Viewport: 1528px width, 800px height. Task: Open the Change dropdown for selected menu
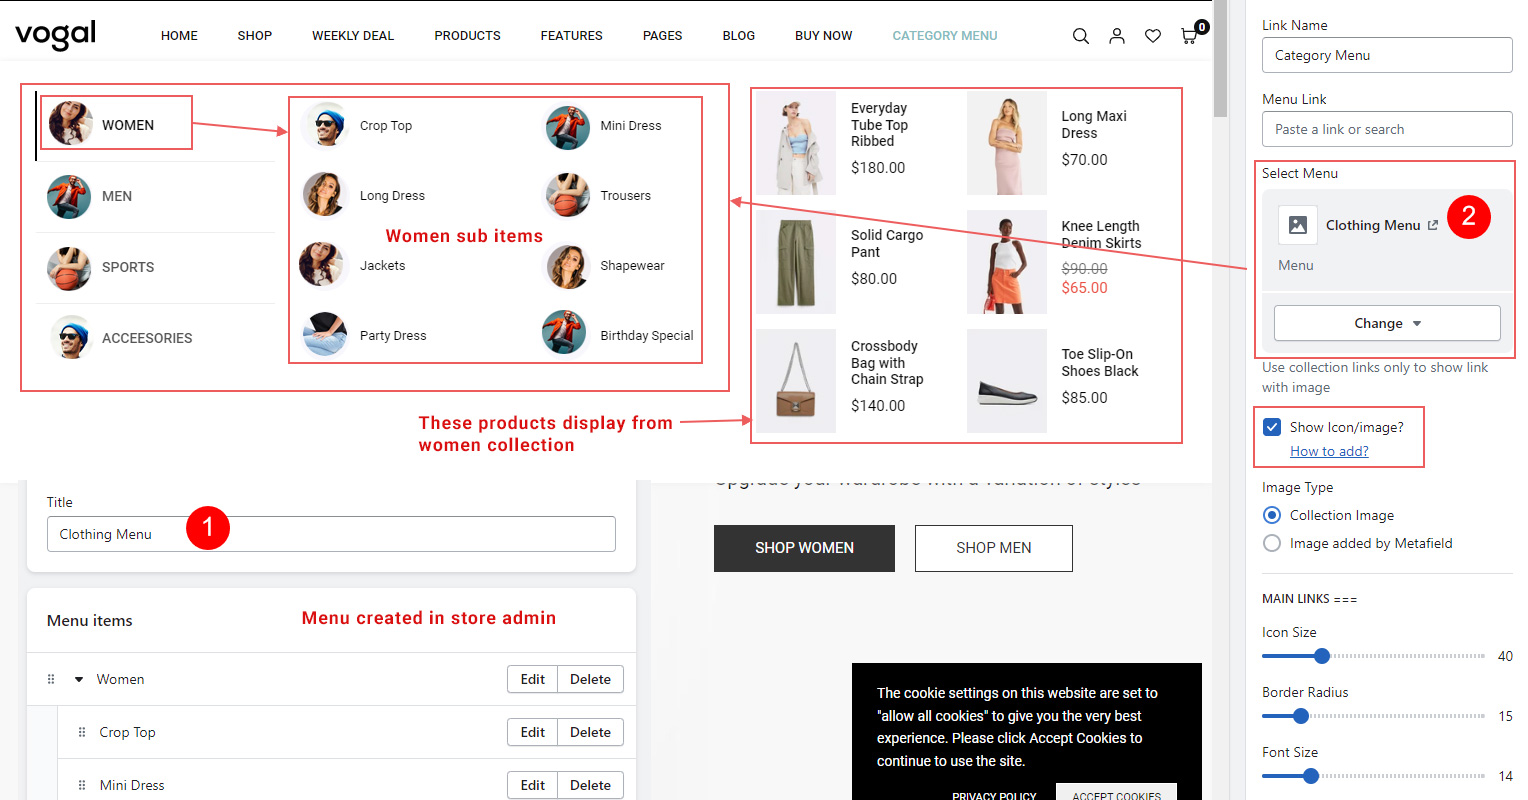(x=1387, y=323)
